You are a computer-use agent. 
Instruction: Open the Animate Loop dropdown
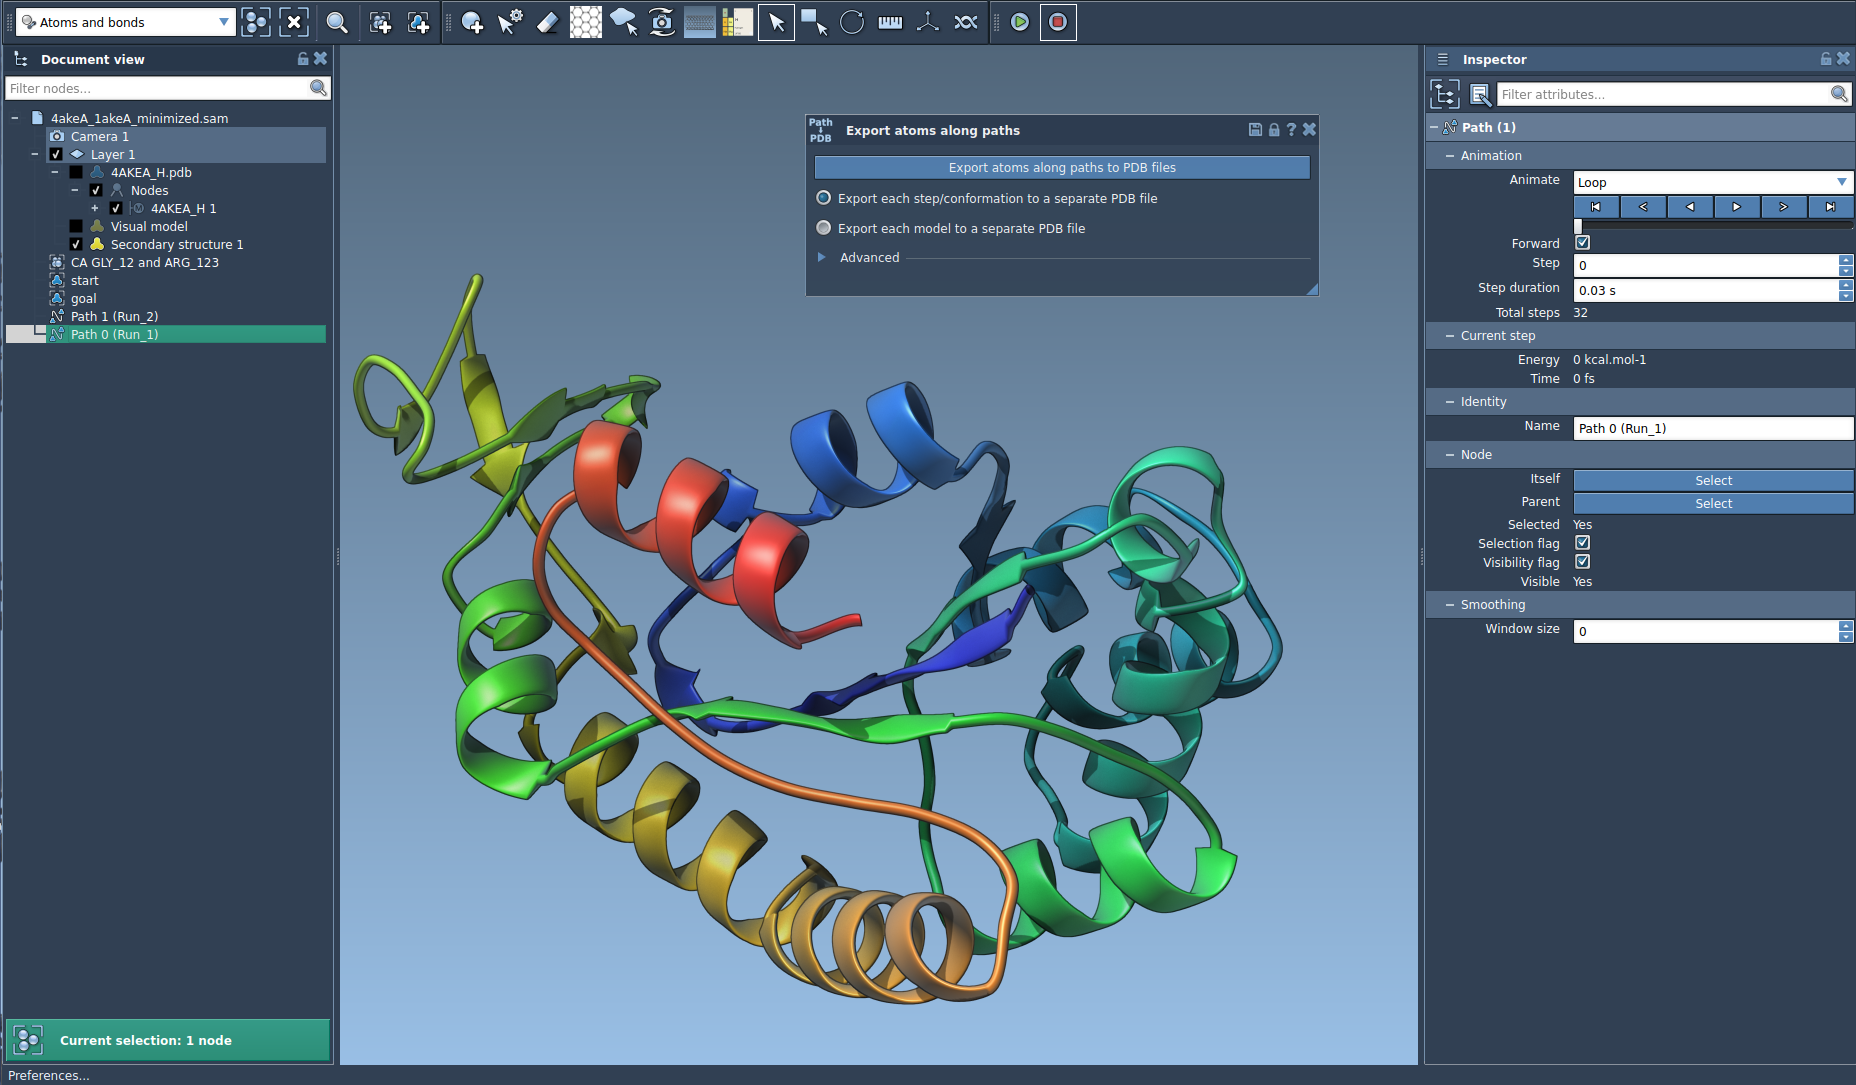(1712, 182)
